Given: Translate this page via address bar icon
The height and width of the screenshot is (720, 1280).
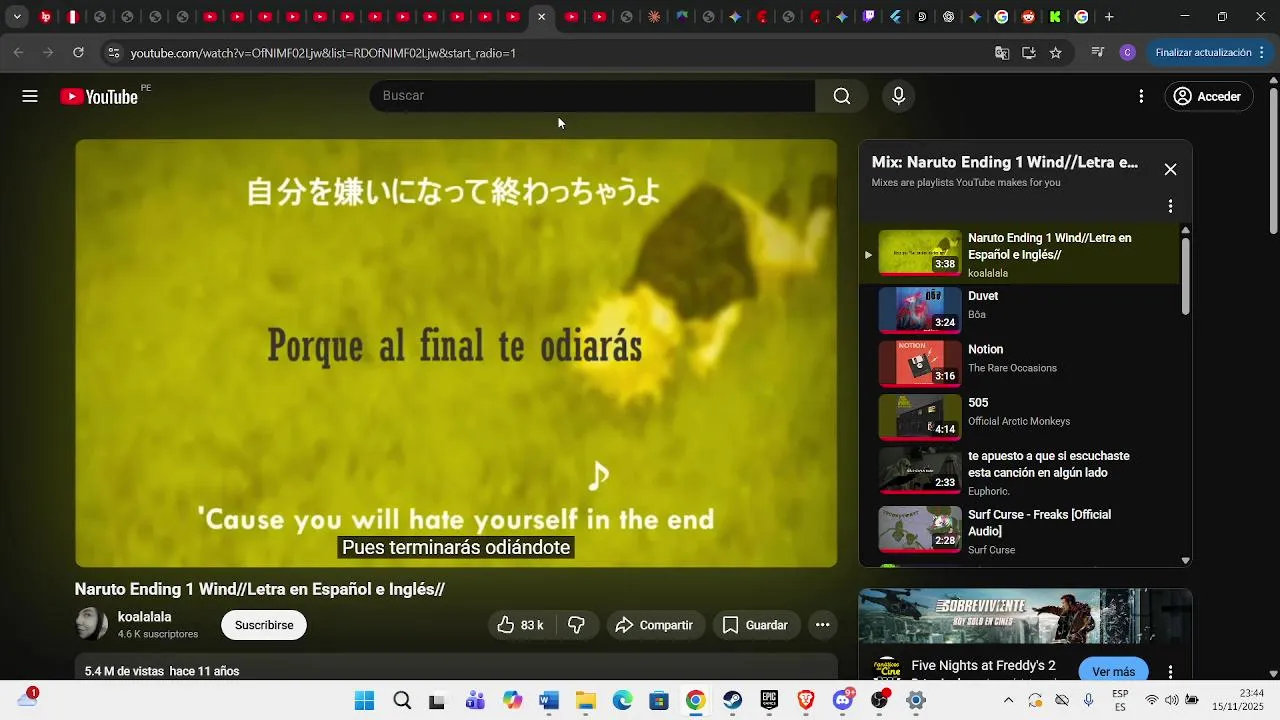Looking at the screenshot, I should pyautogui.click(x=1002, y=53).
